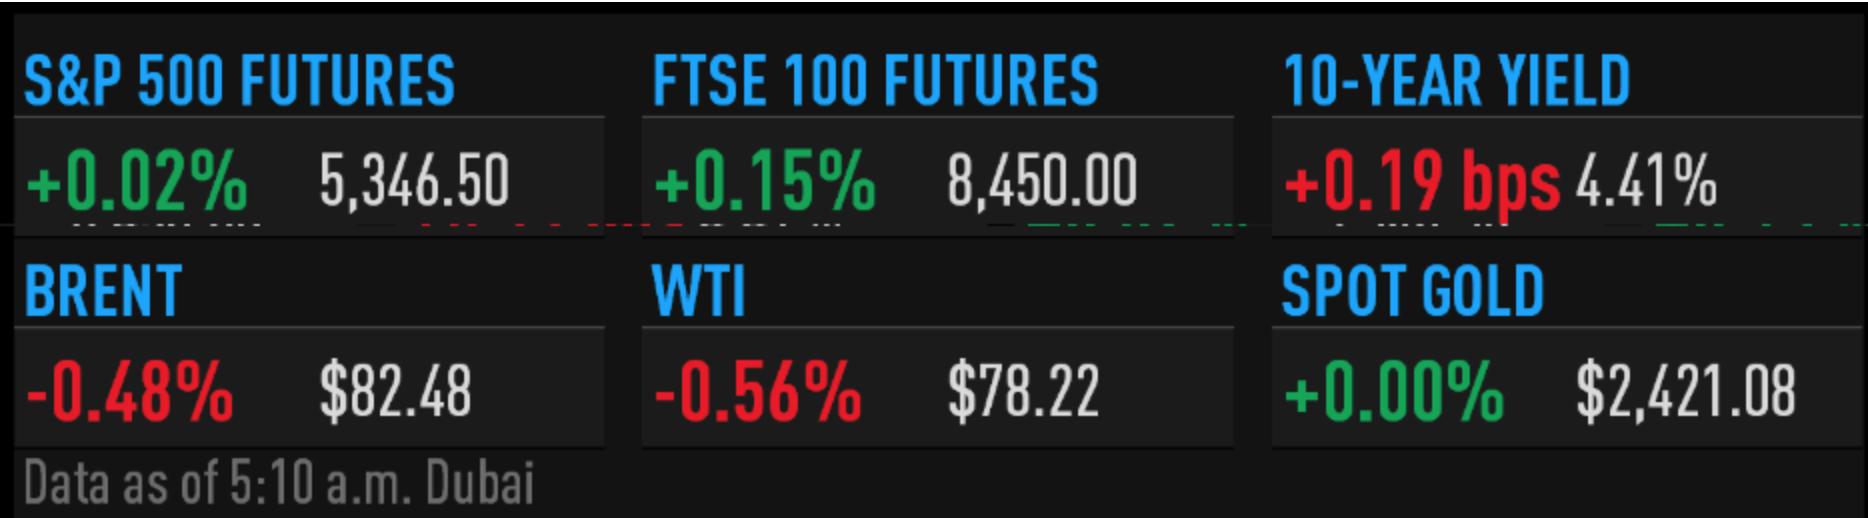
Task: Open the BRENT heading
Action: 103,291
